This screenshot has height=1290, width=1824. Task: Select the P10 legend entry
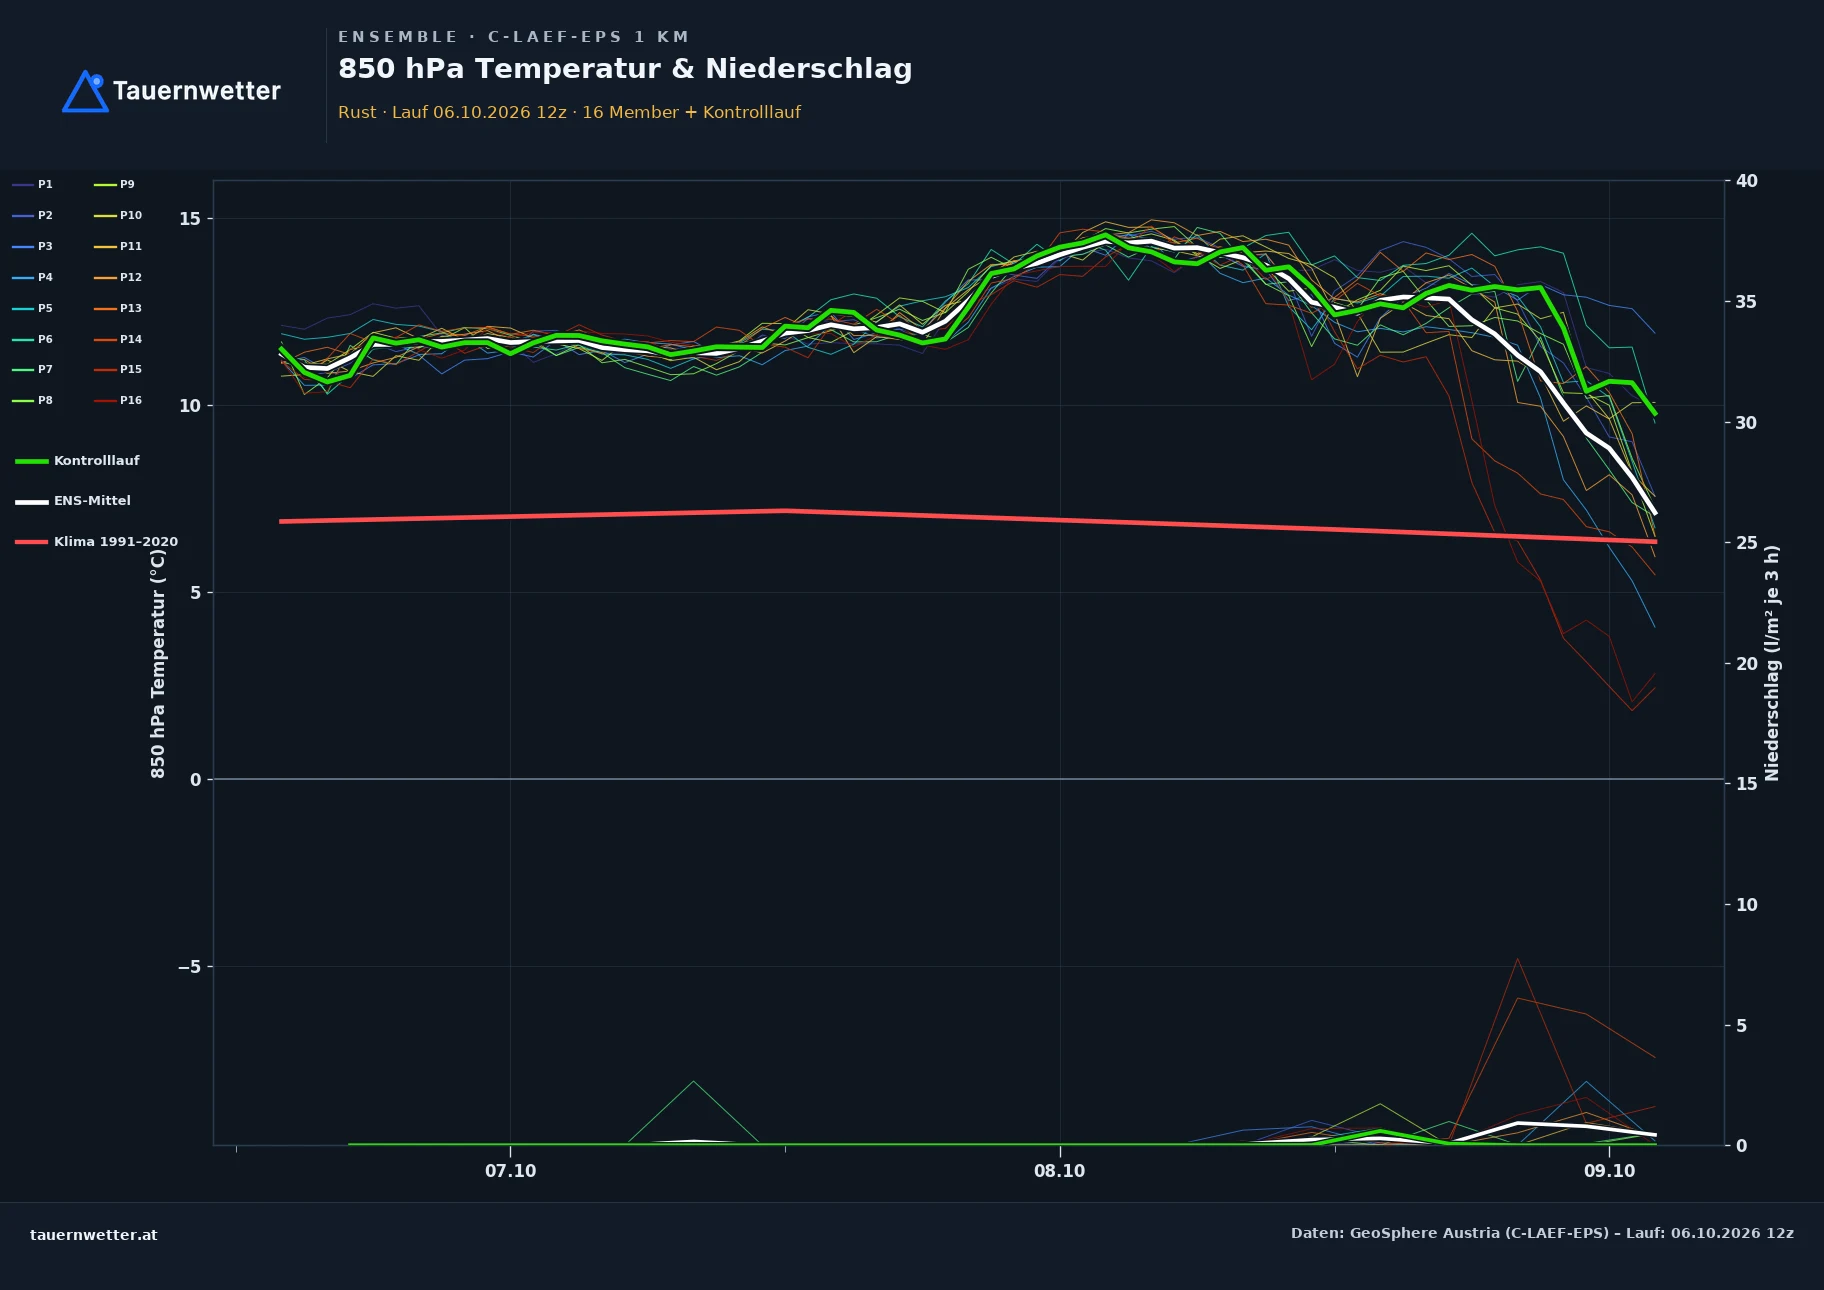tap(118, 216)
